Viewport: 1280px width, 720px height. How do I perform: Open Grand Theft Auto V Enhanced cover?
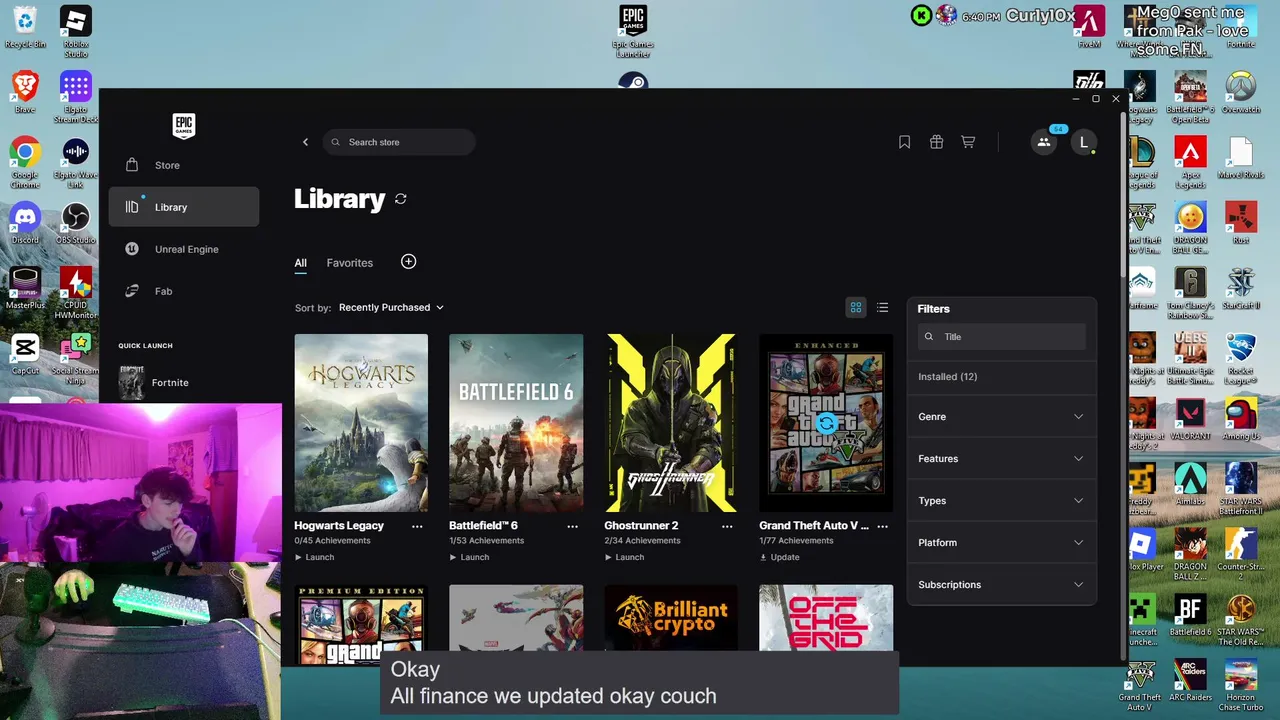[x=826, y=423]
